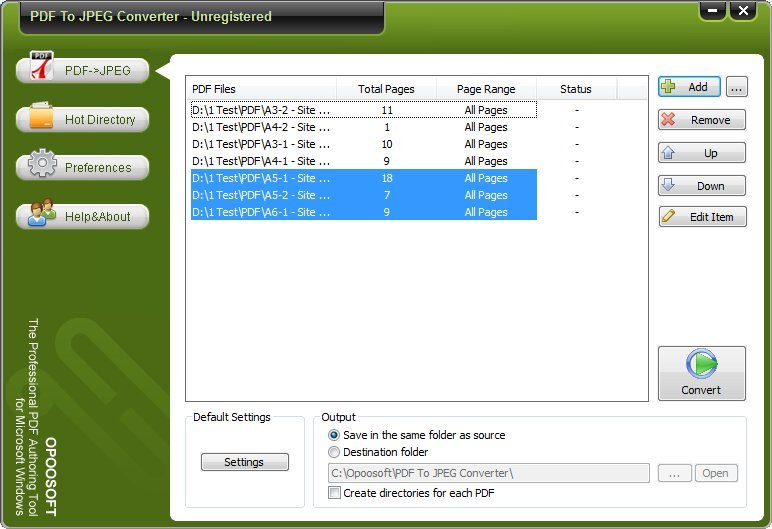Click total pages value 10
Image resolution: width=772 pixels, height=529 pixels.
click(x=387, y=144)
